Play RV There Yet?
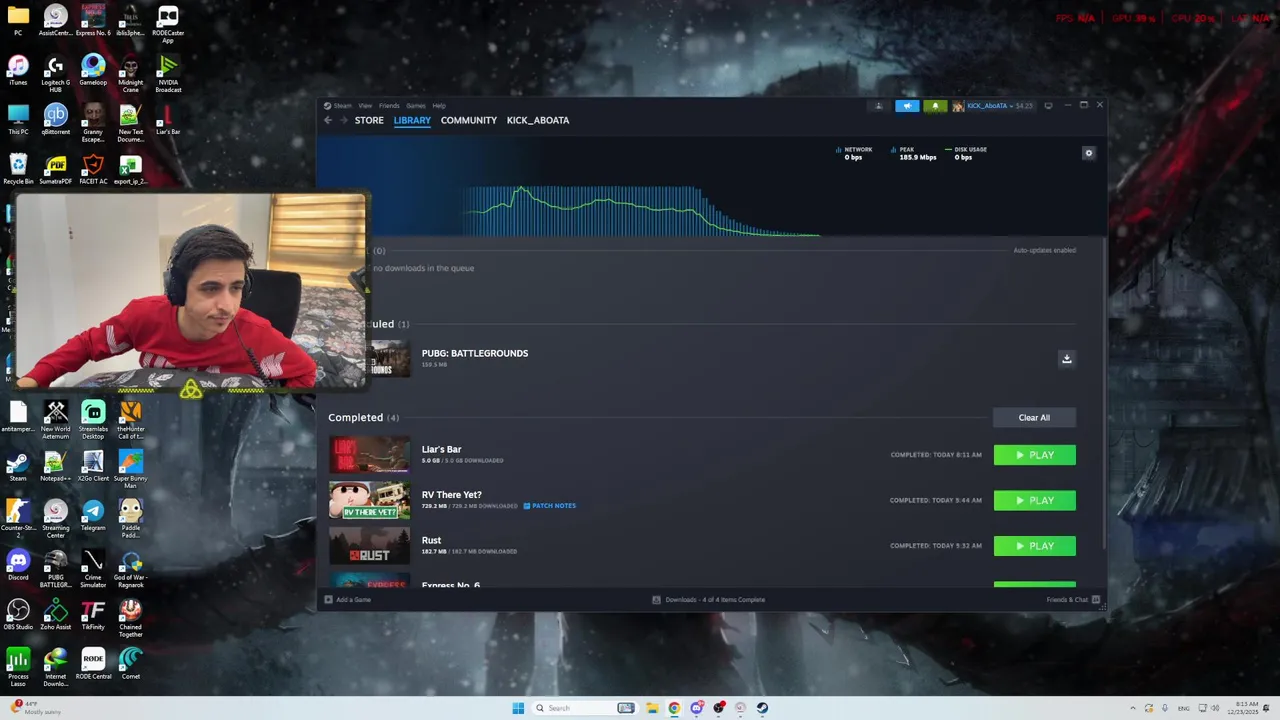This screenshot has height=720, width=1280. pyautogui.click(x=1035, y=500)
